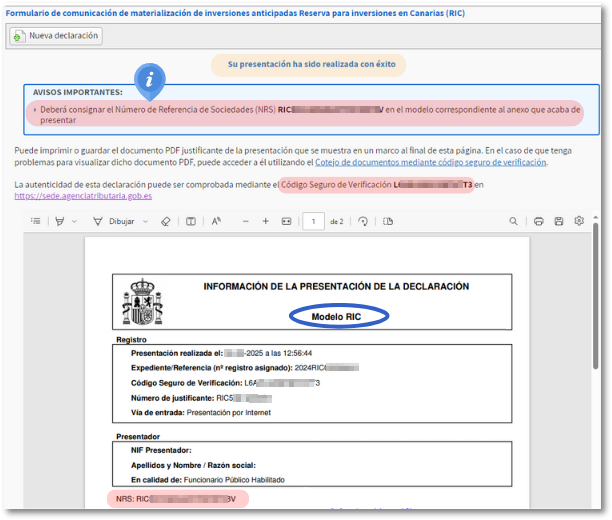
Task: Click the Nueva declaración button
Action: (x=56, y=36)
